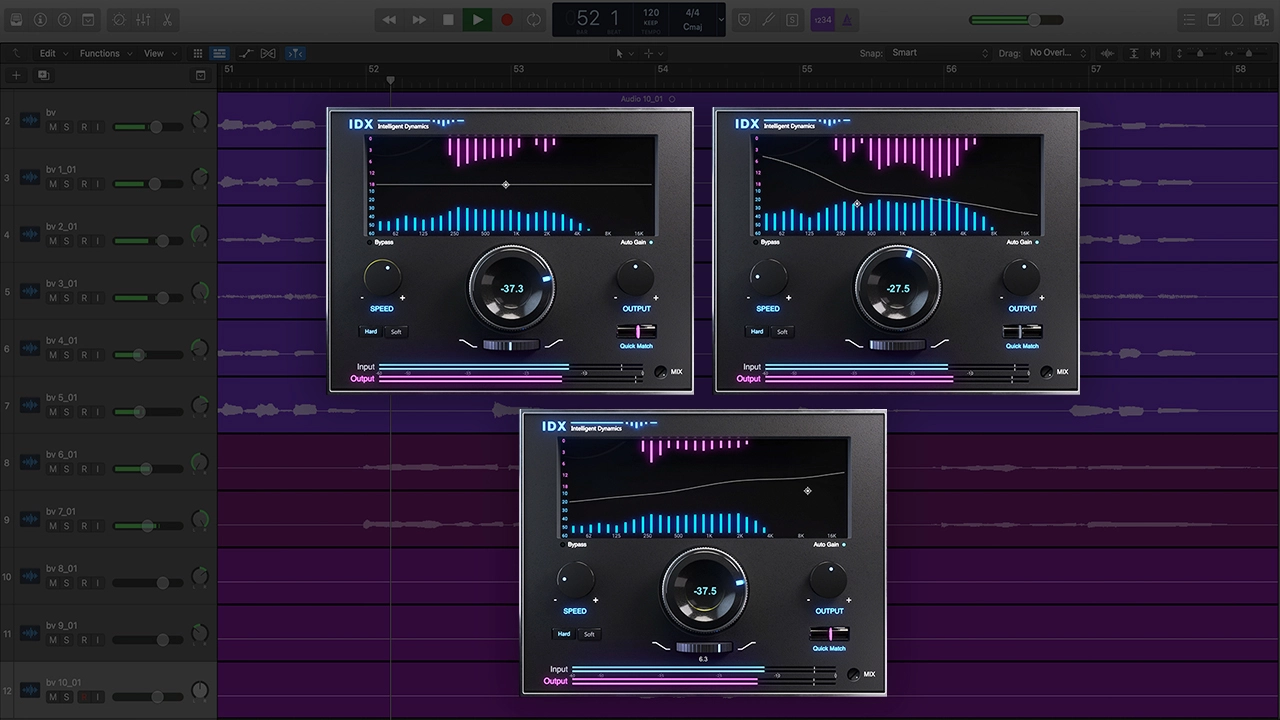The image size is (1280, 720).
Task: Enable input monitoring on bv 4_01
Action: click(x=98, y=355)
